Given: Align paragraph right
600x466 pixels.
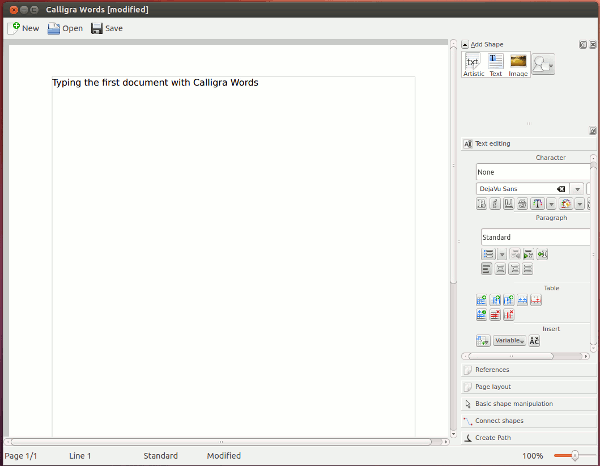Looking at the screenshot, I should 514,269.
